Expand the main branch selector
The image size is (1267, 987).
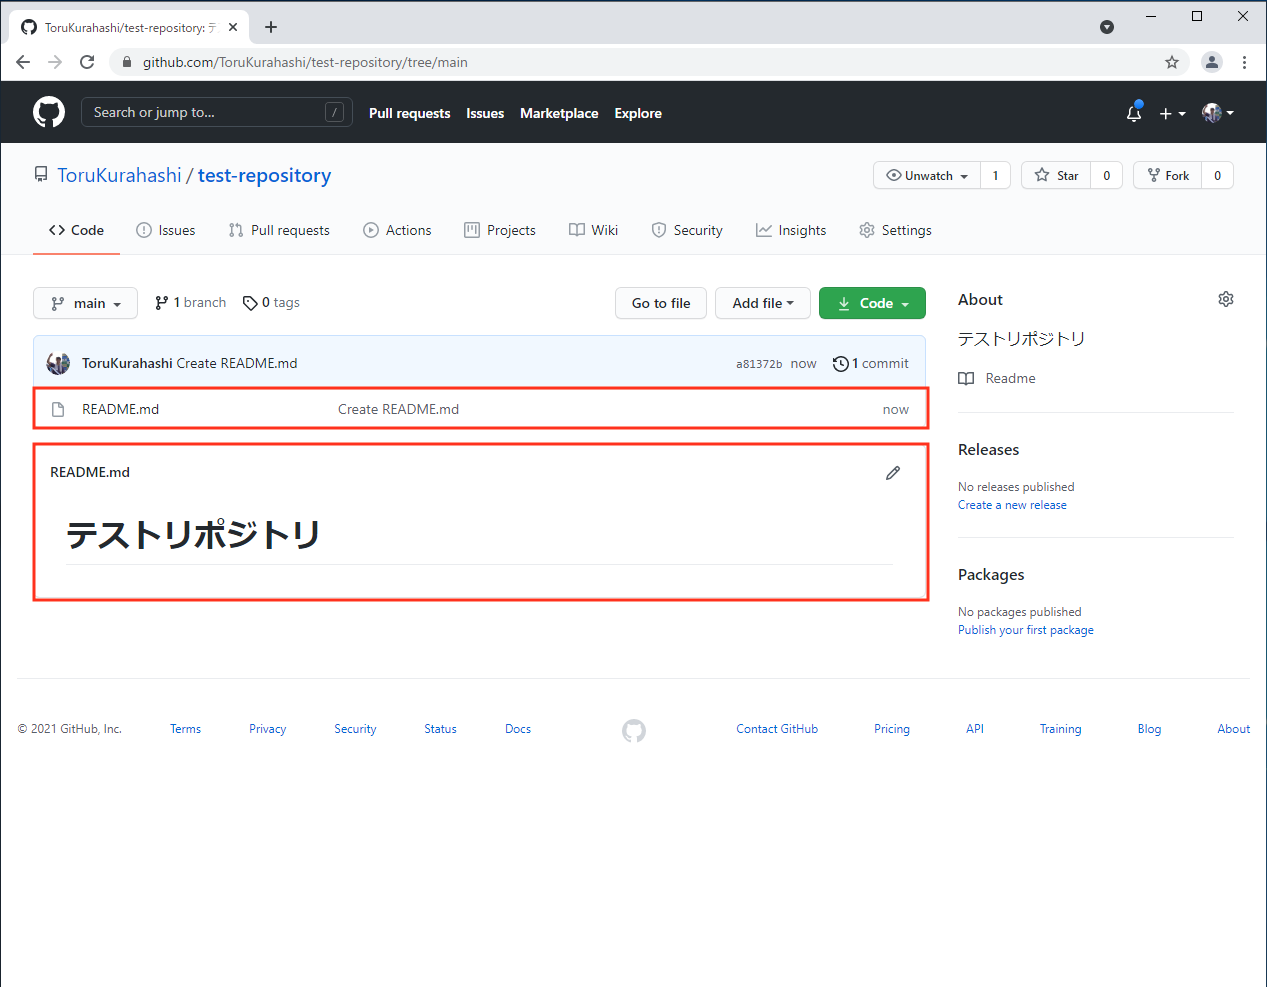[x=85, y=303]
